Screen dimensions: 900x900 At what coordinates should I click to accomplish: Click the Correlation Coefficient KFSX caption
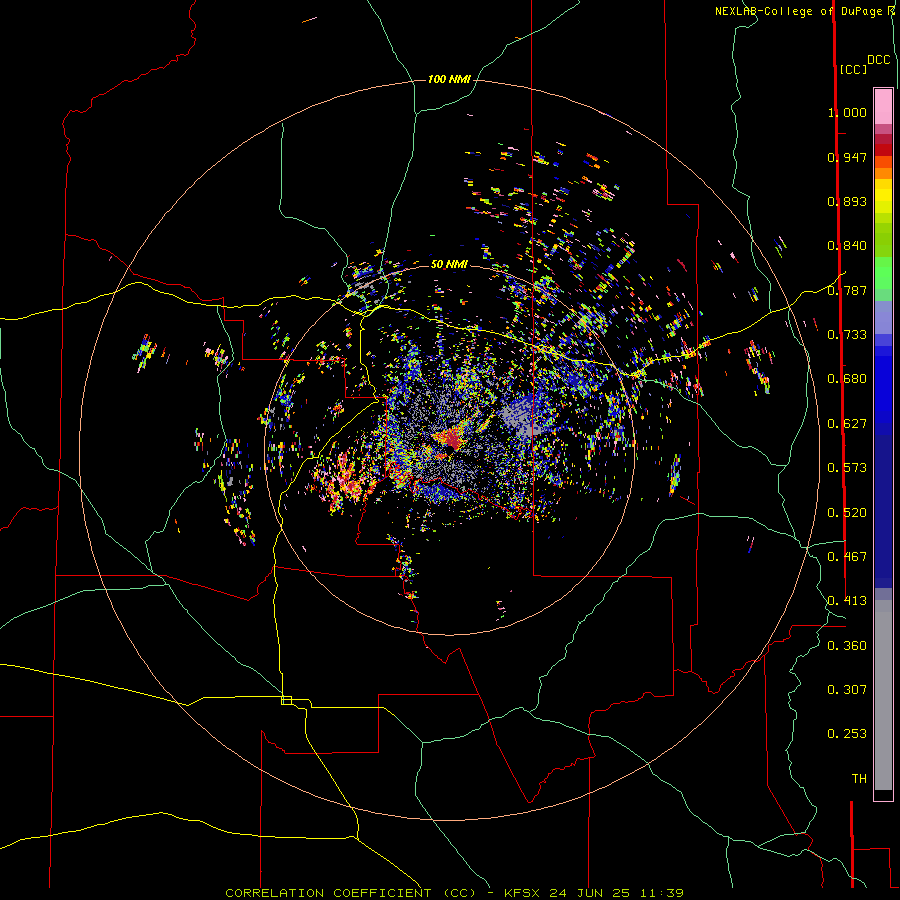(454, 893)
